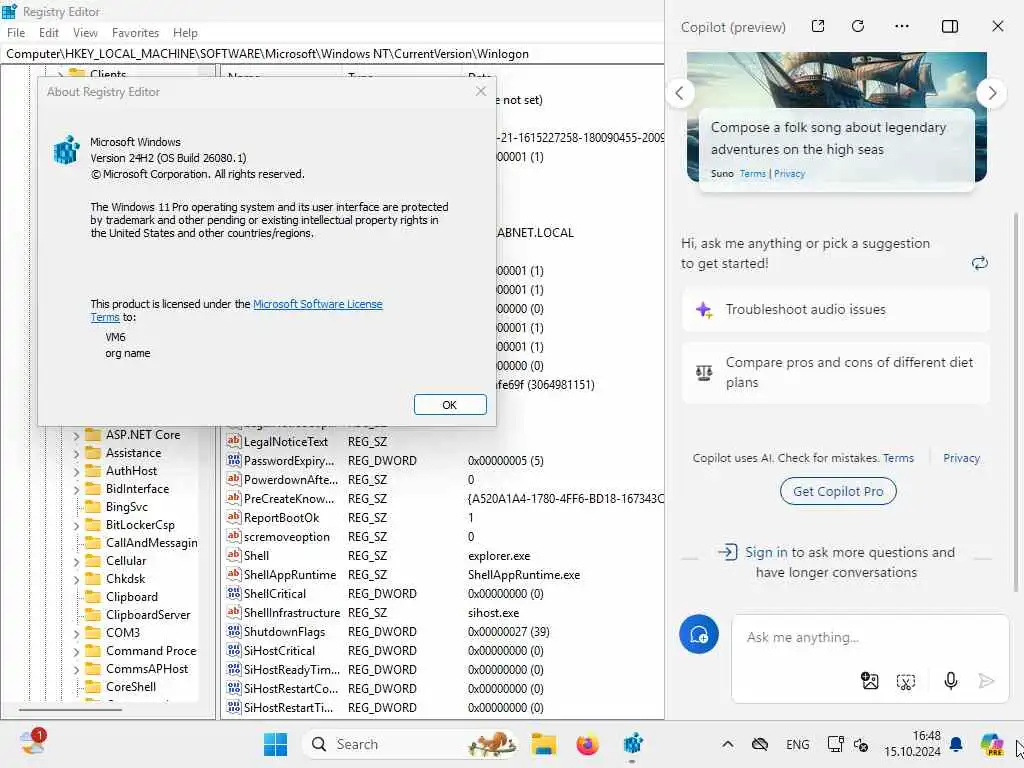The height and width of the screenshot is (768, 1024).
Task: Click the ShellAppRuntime value icon
Action: 233,575
